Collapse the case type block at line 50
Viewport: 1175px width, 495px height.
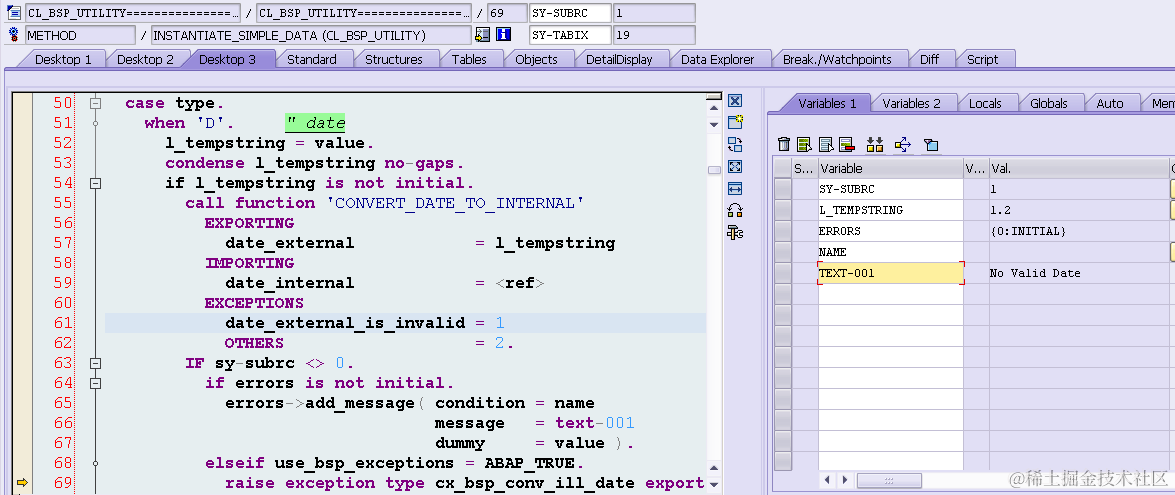[x=95, y=103]
